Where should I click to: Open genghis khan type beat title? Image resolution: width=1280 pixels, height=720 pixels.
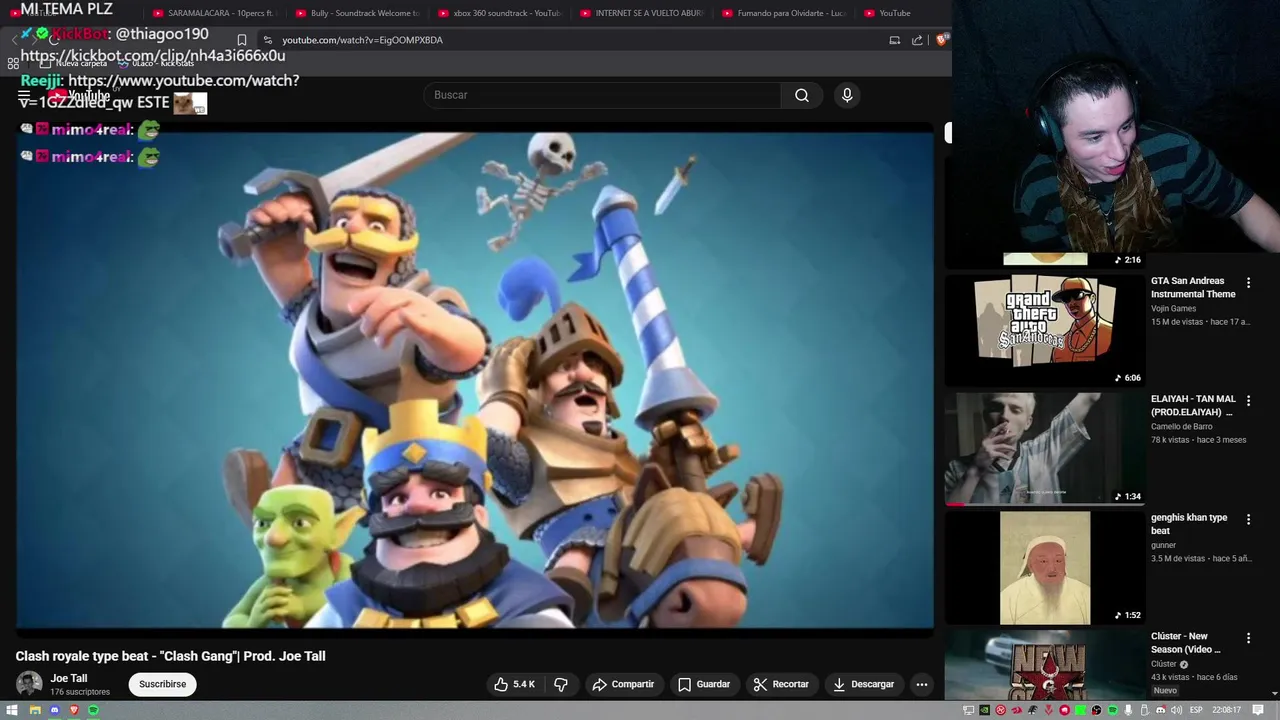[1189, 524]
